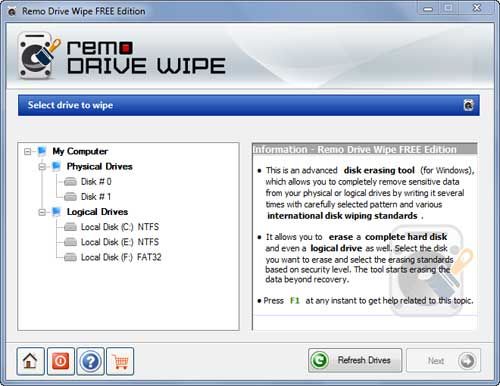Viewport: 500px width, 386px height.
Task: Collapse the Logical Drives node
Action: click(42, 212)
